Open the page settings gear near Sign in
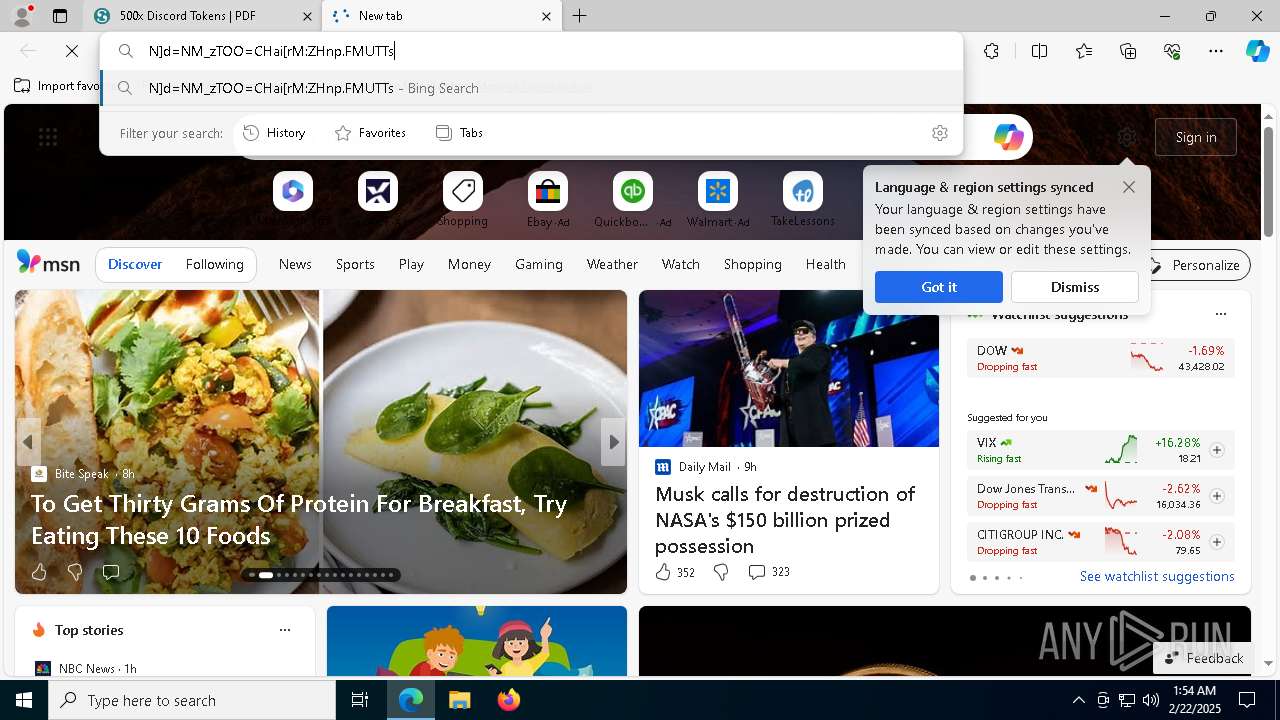Image resolution: width=1280 pixels, height=720 pixels. coord(1127,137)
